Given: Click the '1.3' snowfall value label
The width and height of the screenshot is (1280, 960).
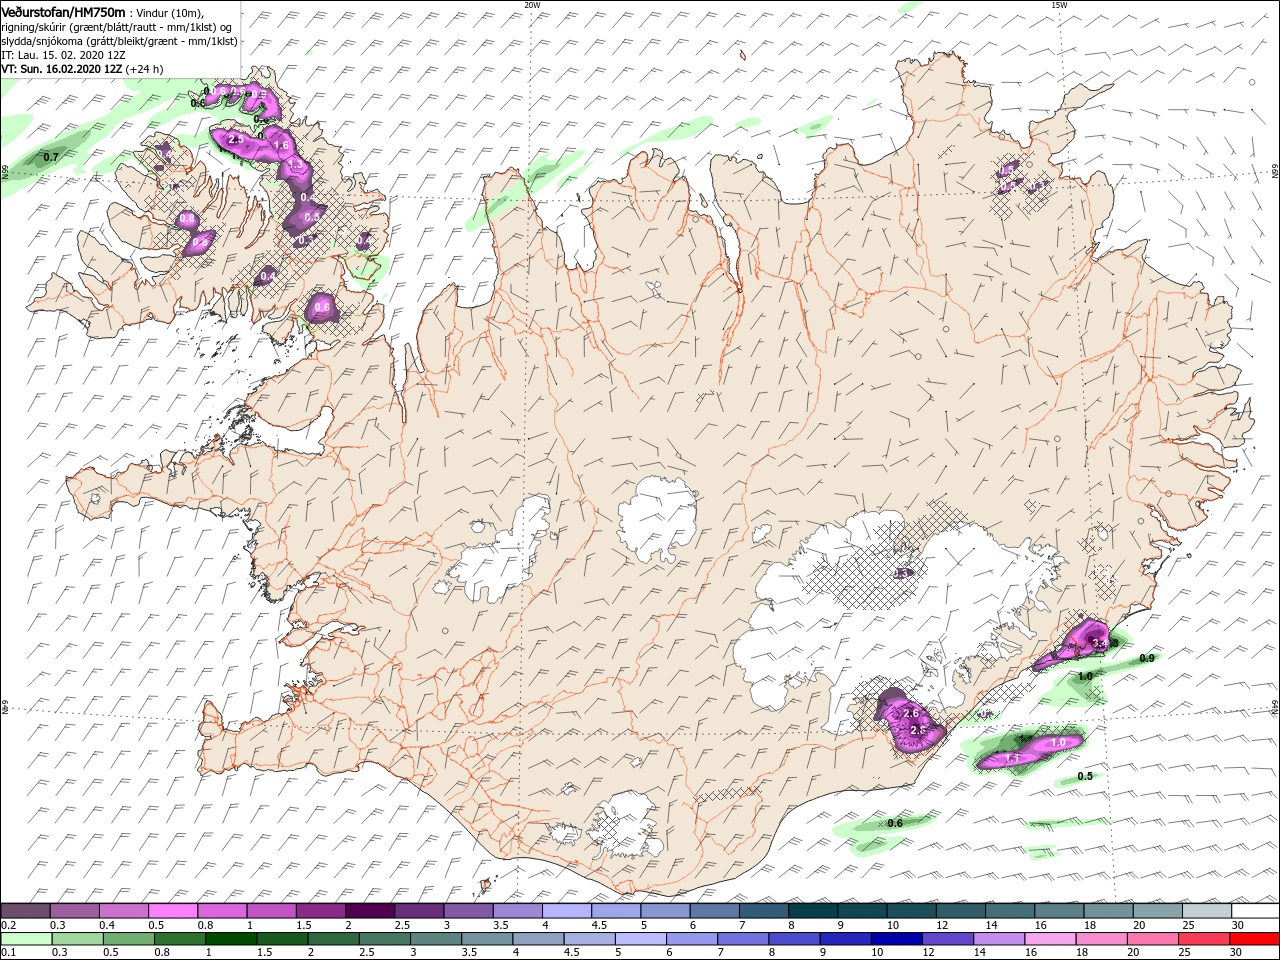Looking at the screenshot, I should 295,165.
